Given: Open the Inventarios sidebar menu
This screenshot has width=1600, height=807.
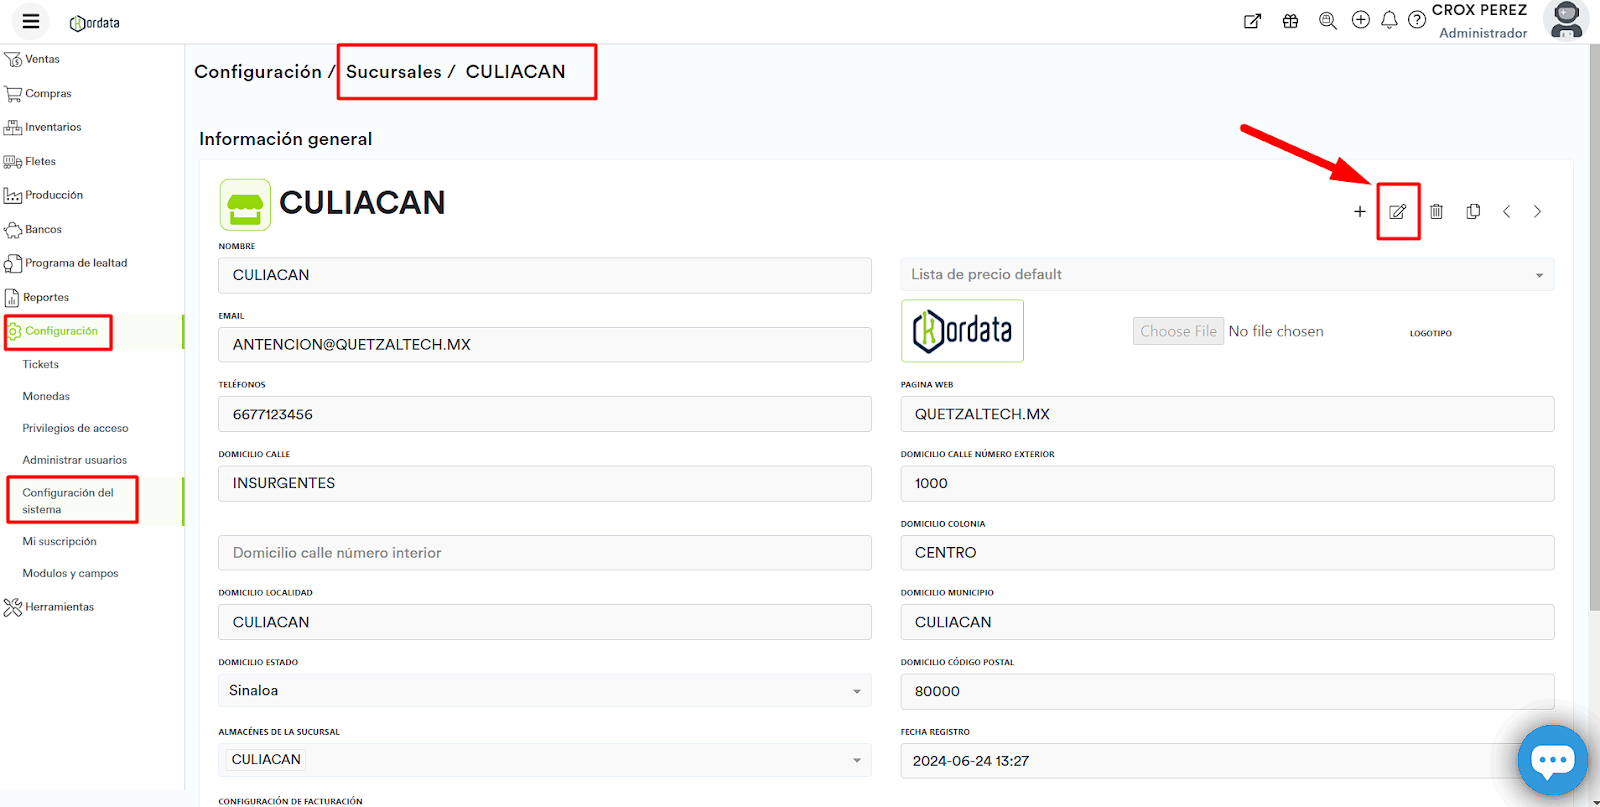Looking at the screenshot, I should point(53,128).
